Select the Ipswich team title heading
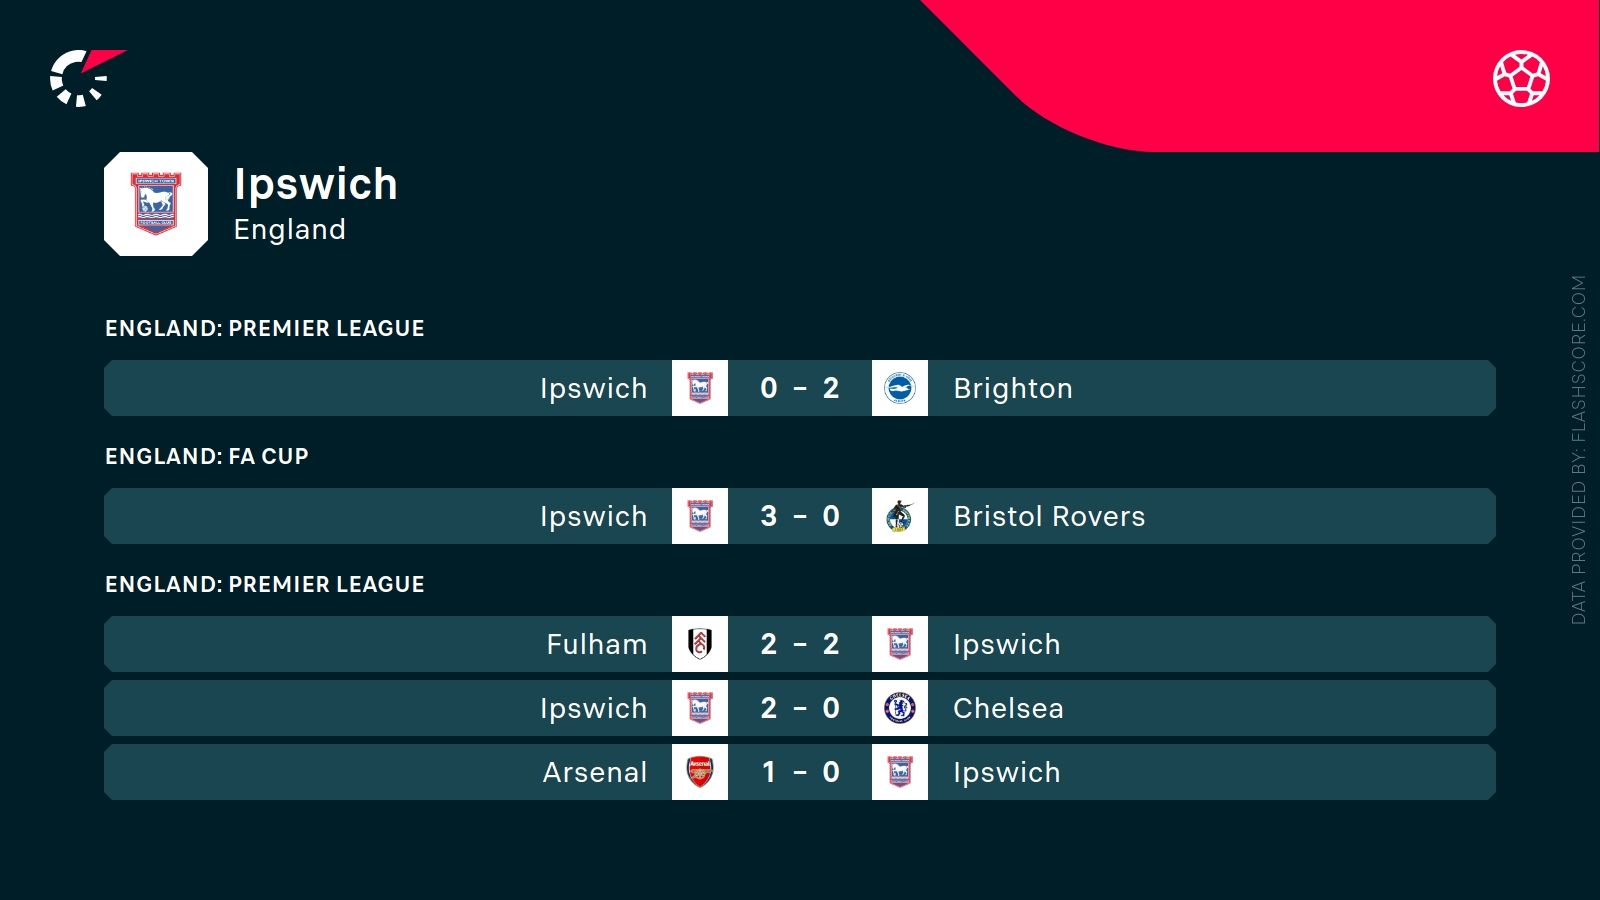This screenshot has height=900, width=1600. (x=316, y=184)
